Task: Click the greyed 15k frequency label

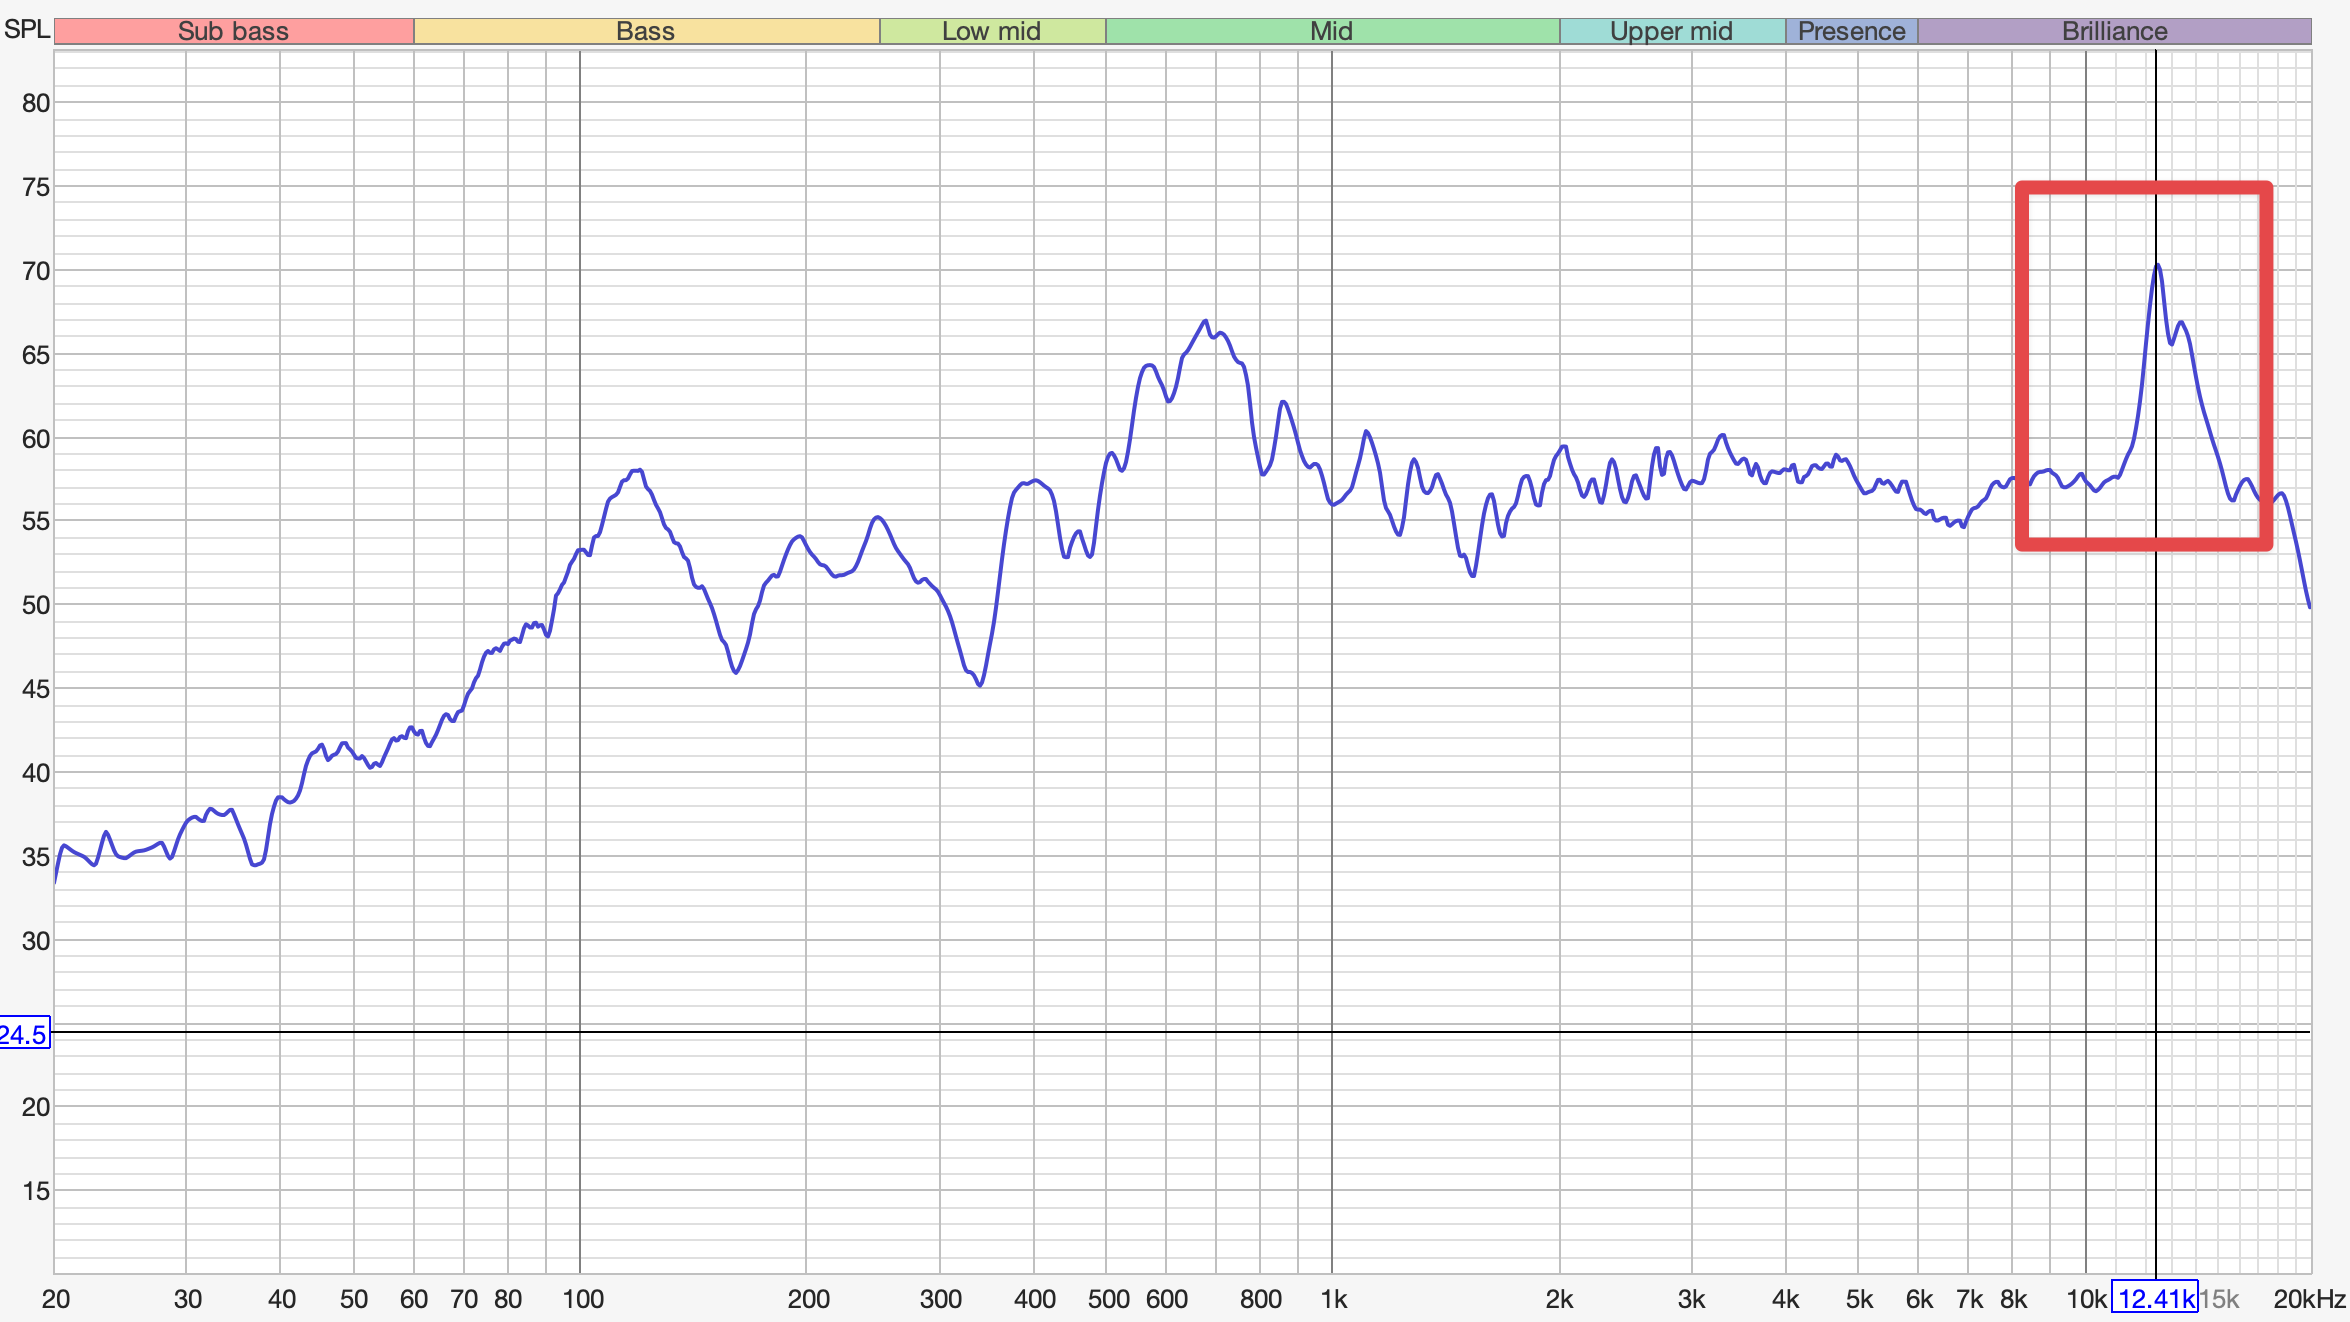Action: (x=2219, y=1299)
